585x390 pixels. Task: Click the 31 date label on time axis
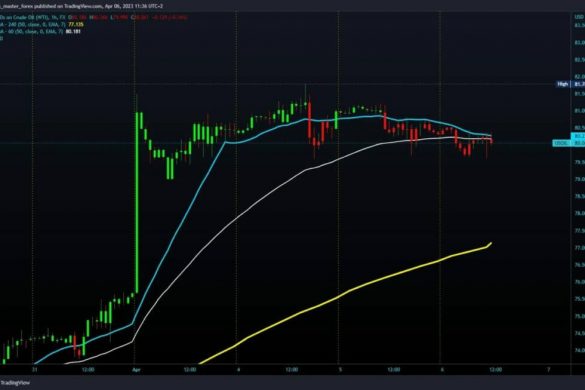(x=34, y=370)
